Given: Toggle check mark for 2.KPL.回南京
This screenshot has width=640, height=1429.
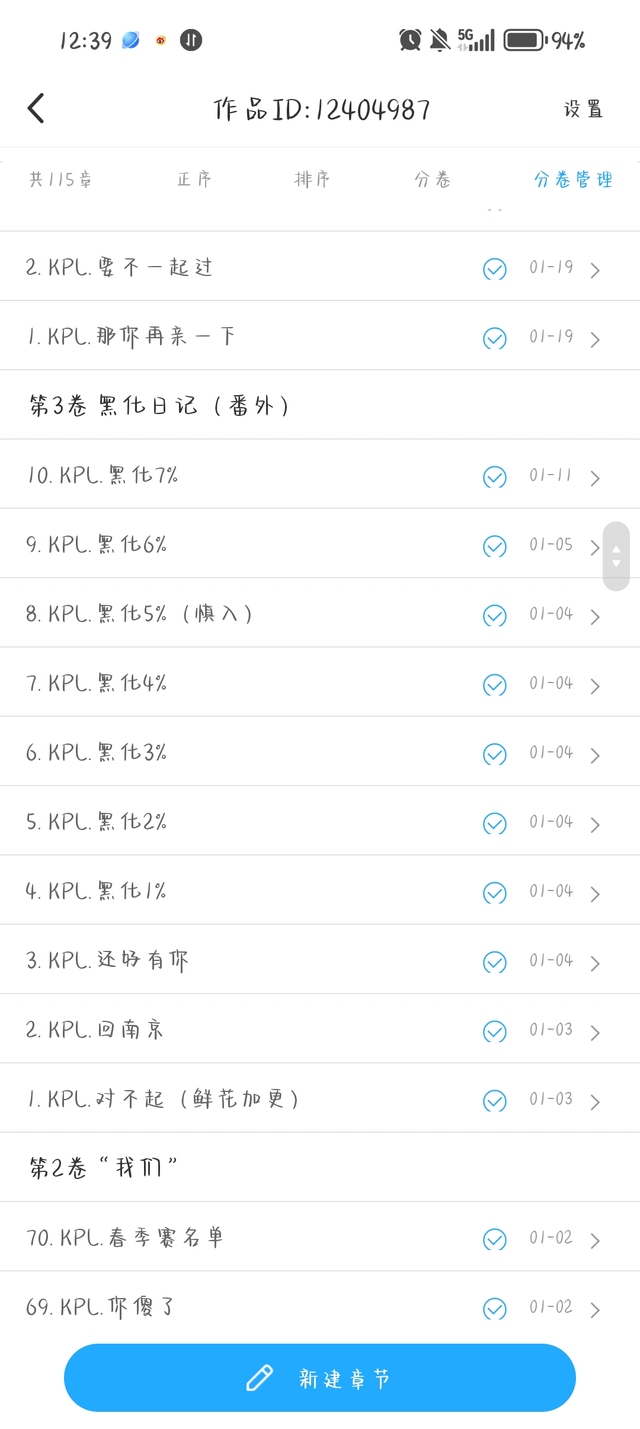Looking at the screenshot, I should [x=494, y=1031].
